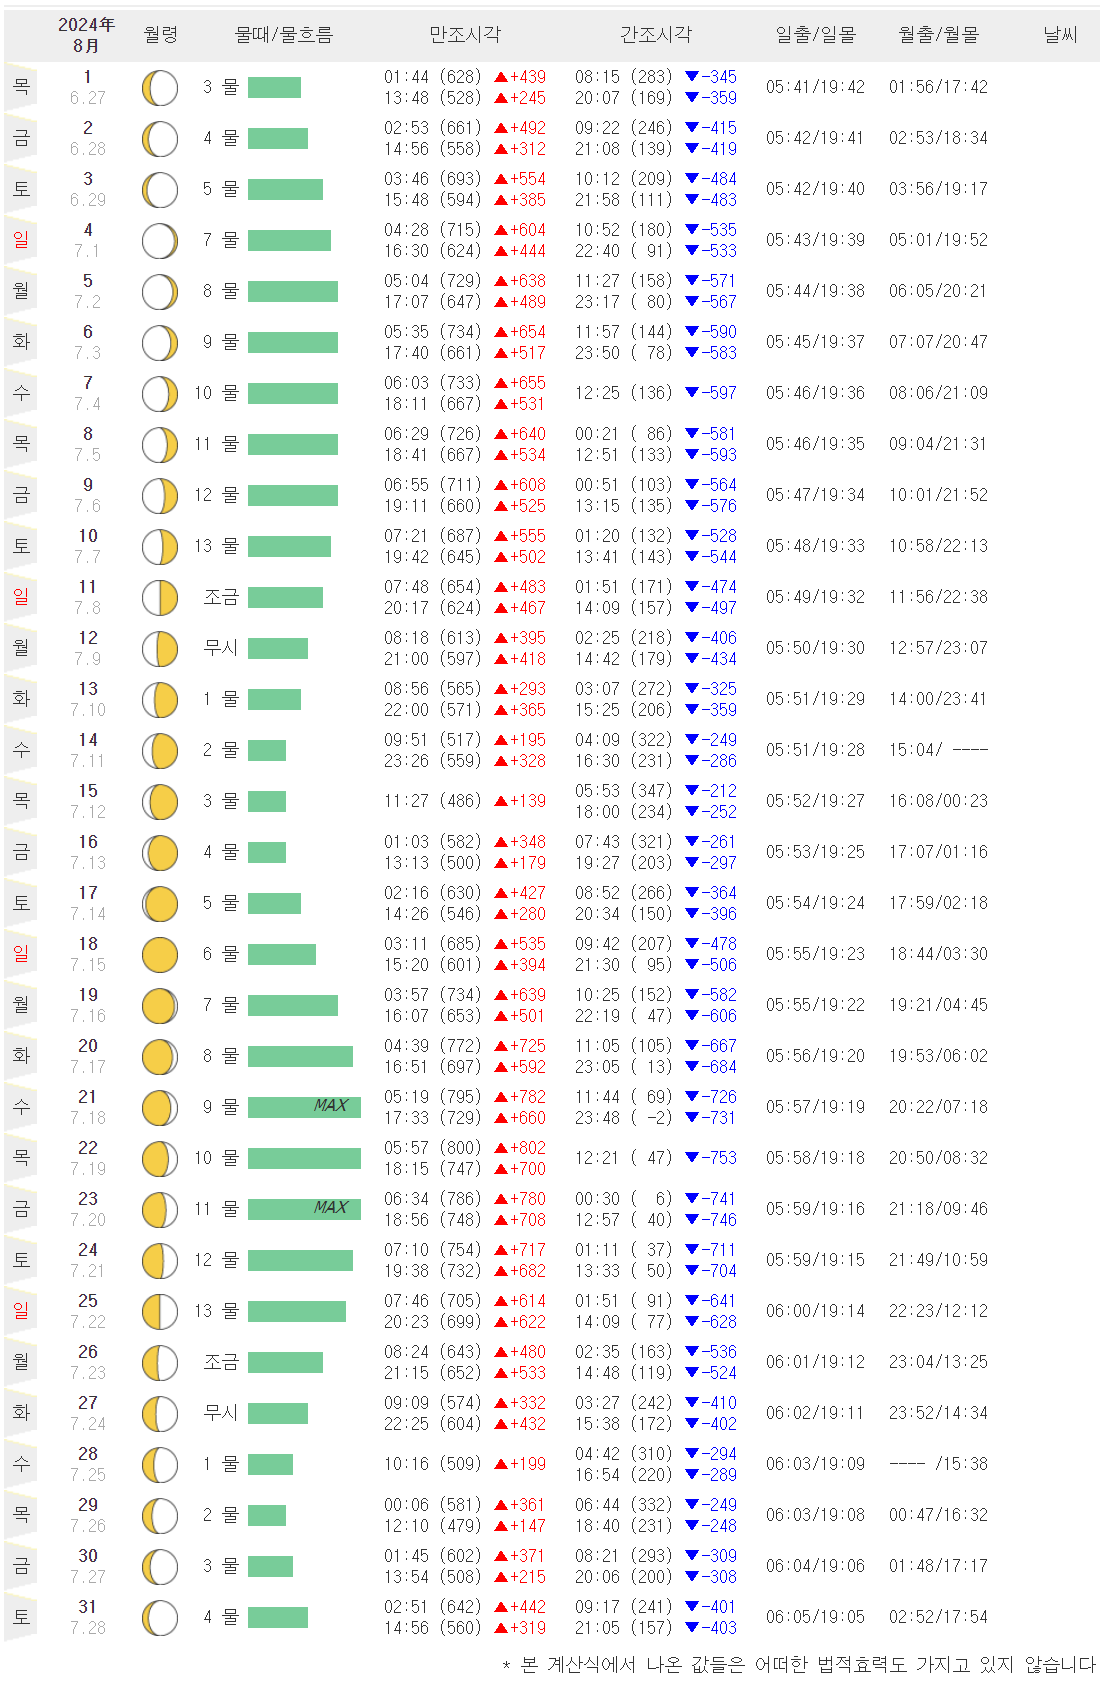This screenshot has height=1682, width=1100.
Task: Click the moon phase icon for August 23
Action: [160, 1210]
